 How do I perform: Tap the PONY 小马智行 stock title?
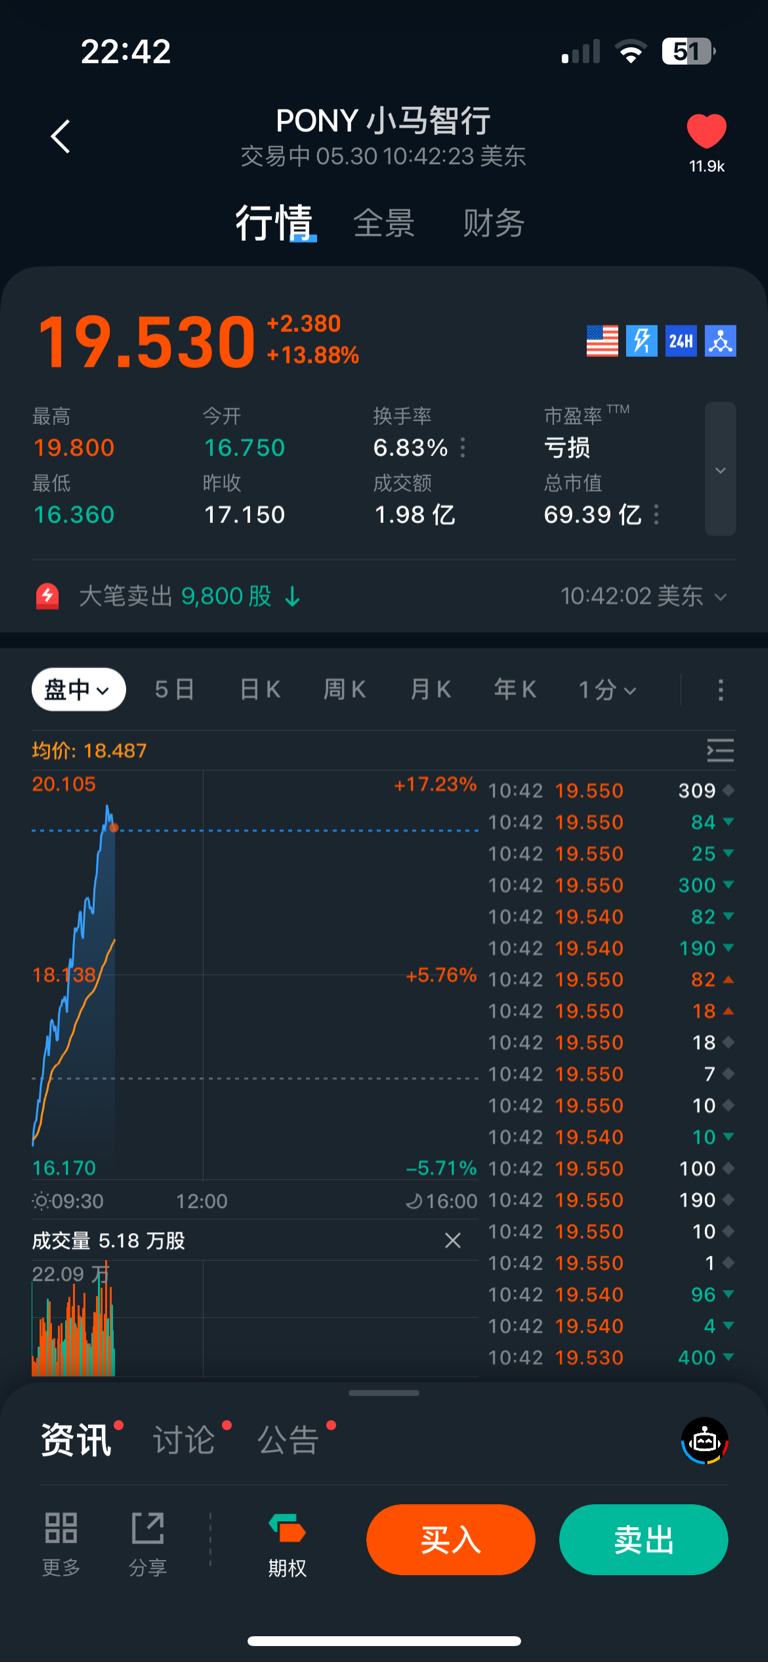click(384, 121)
